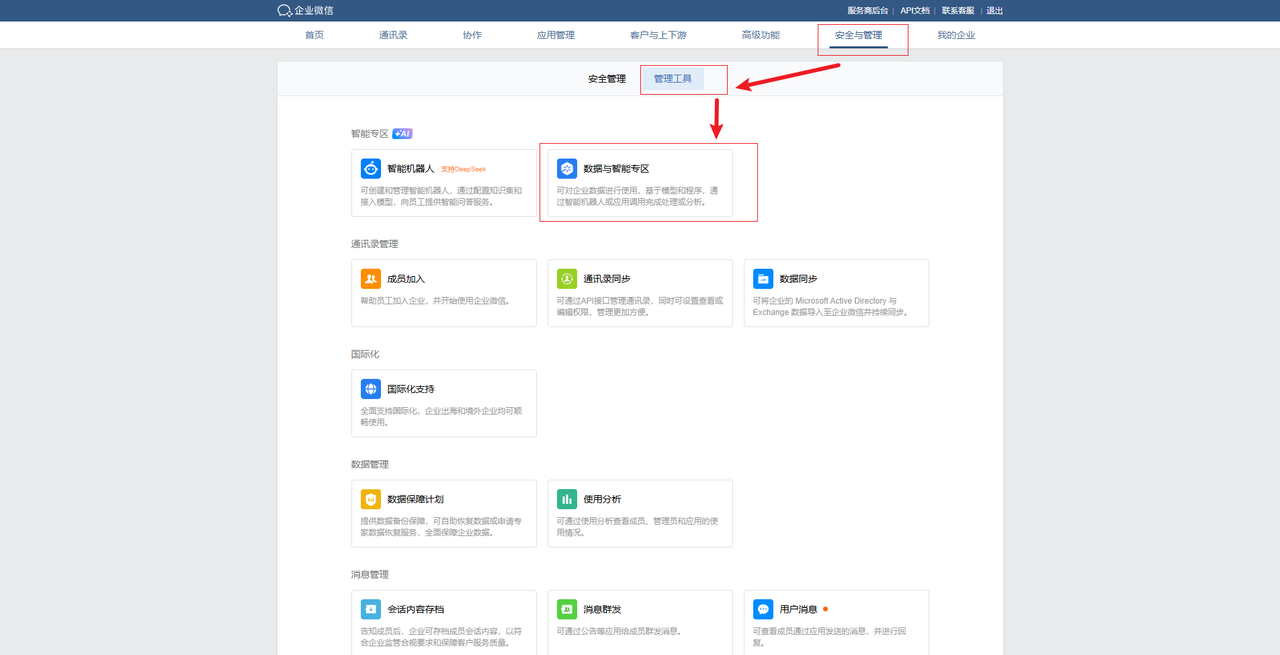1280x655 pixels.
Task: Click the 消息群发 green icon
Action: [567, 609]
